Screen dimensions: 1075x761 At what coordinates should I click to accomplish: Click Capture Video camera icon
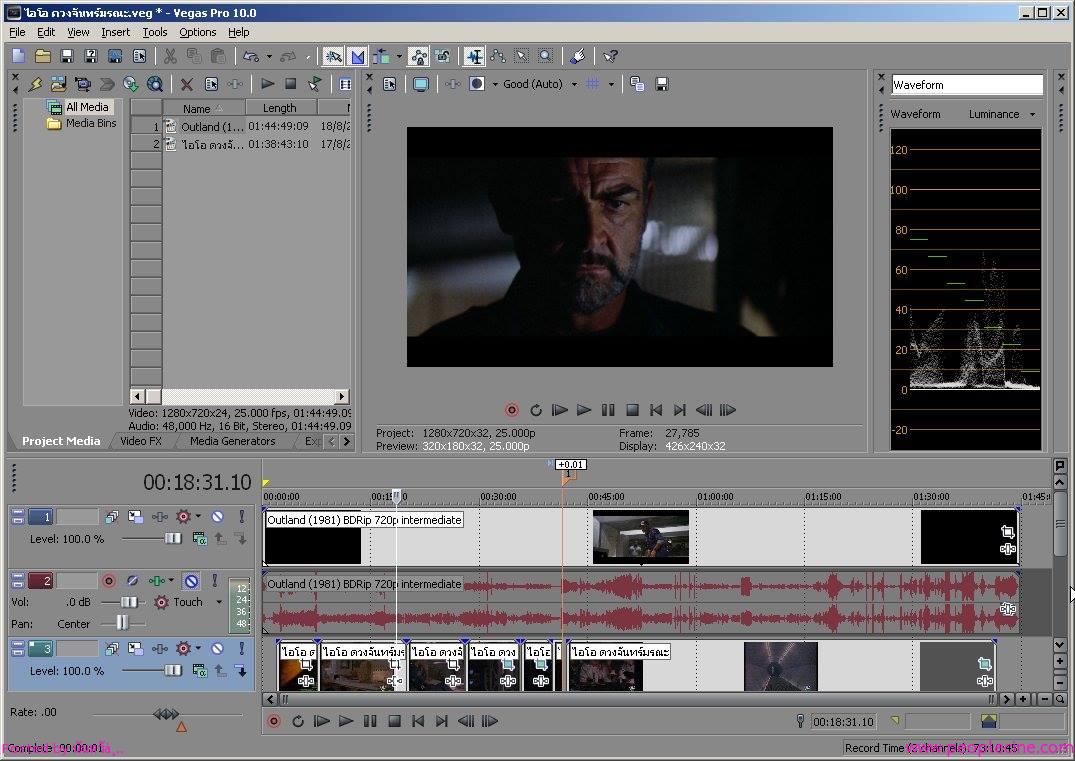coord(83,84)
